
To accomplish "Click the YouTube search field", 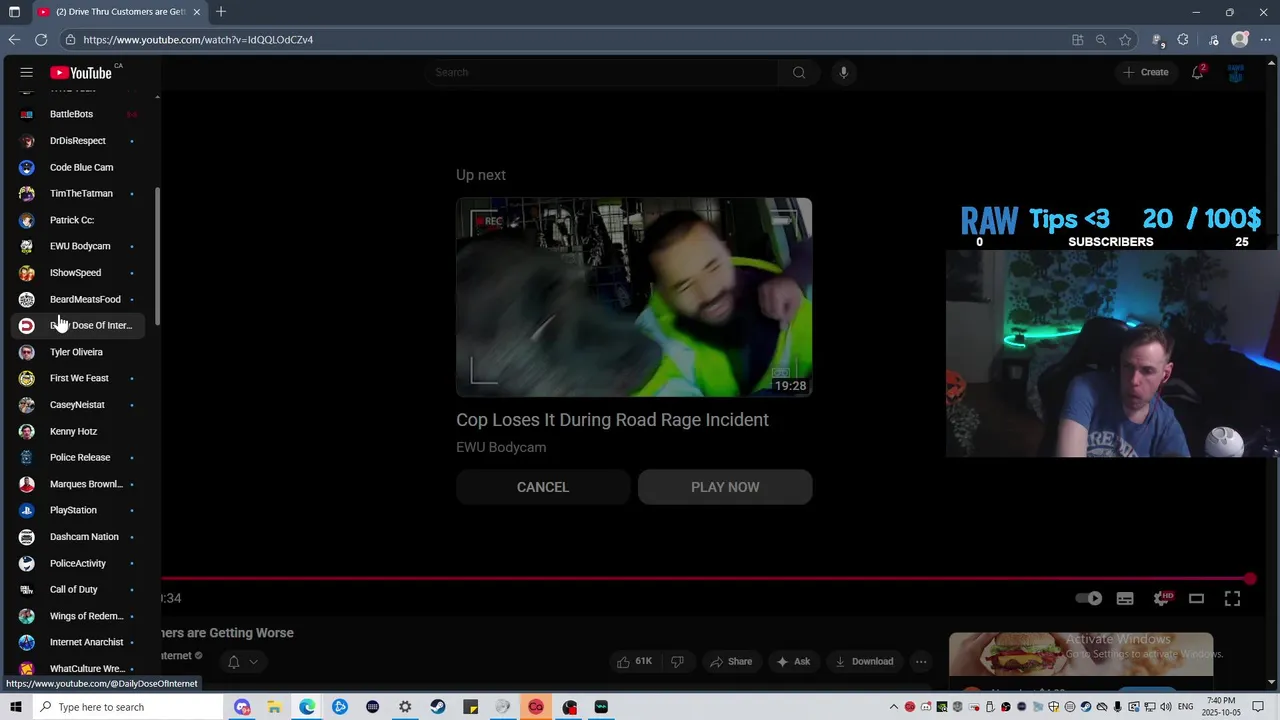I will point(601,72).
